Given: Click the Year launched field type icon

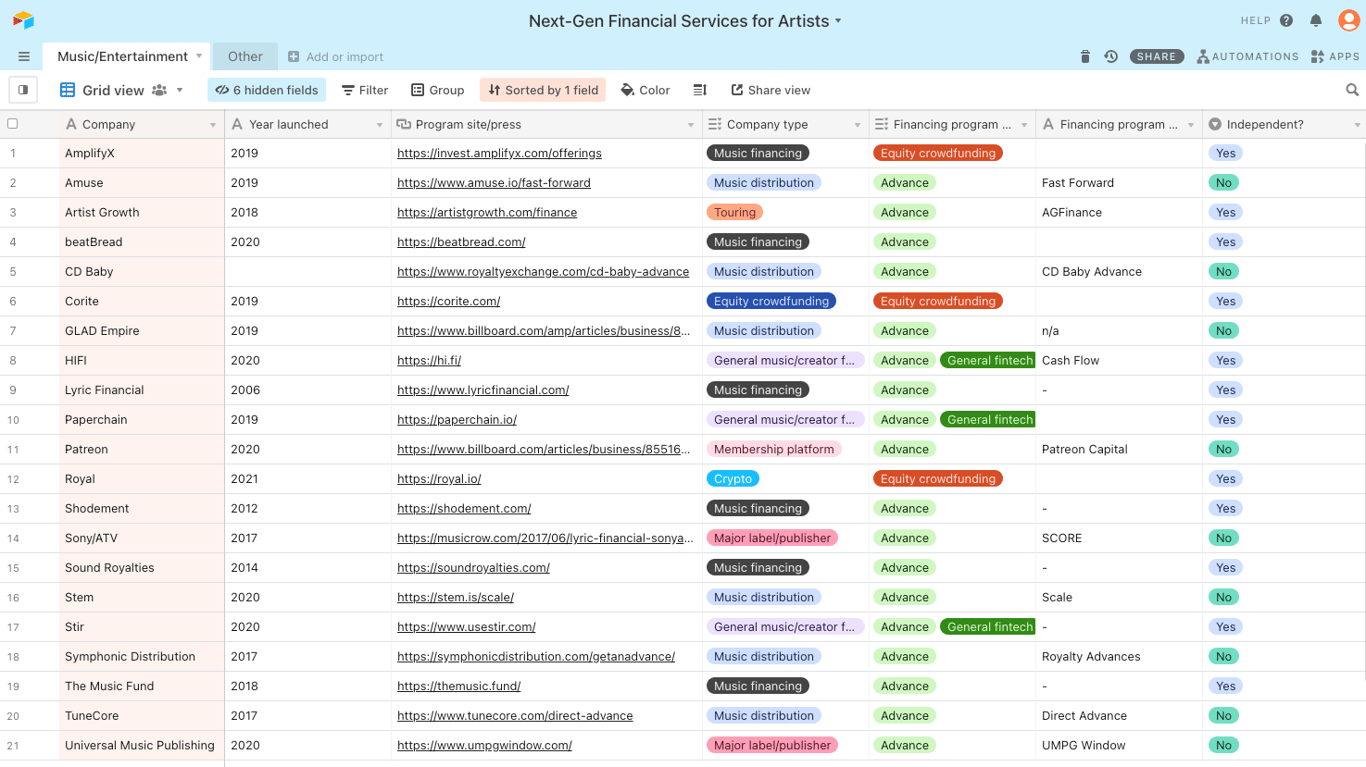Looking at the screenshot, I should [237, 125].
